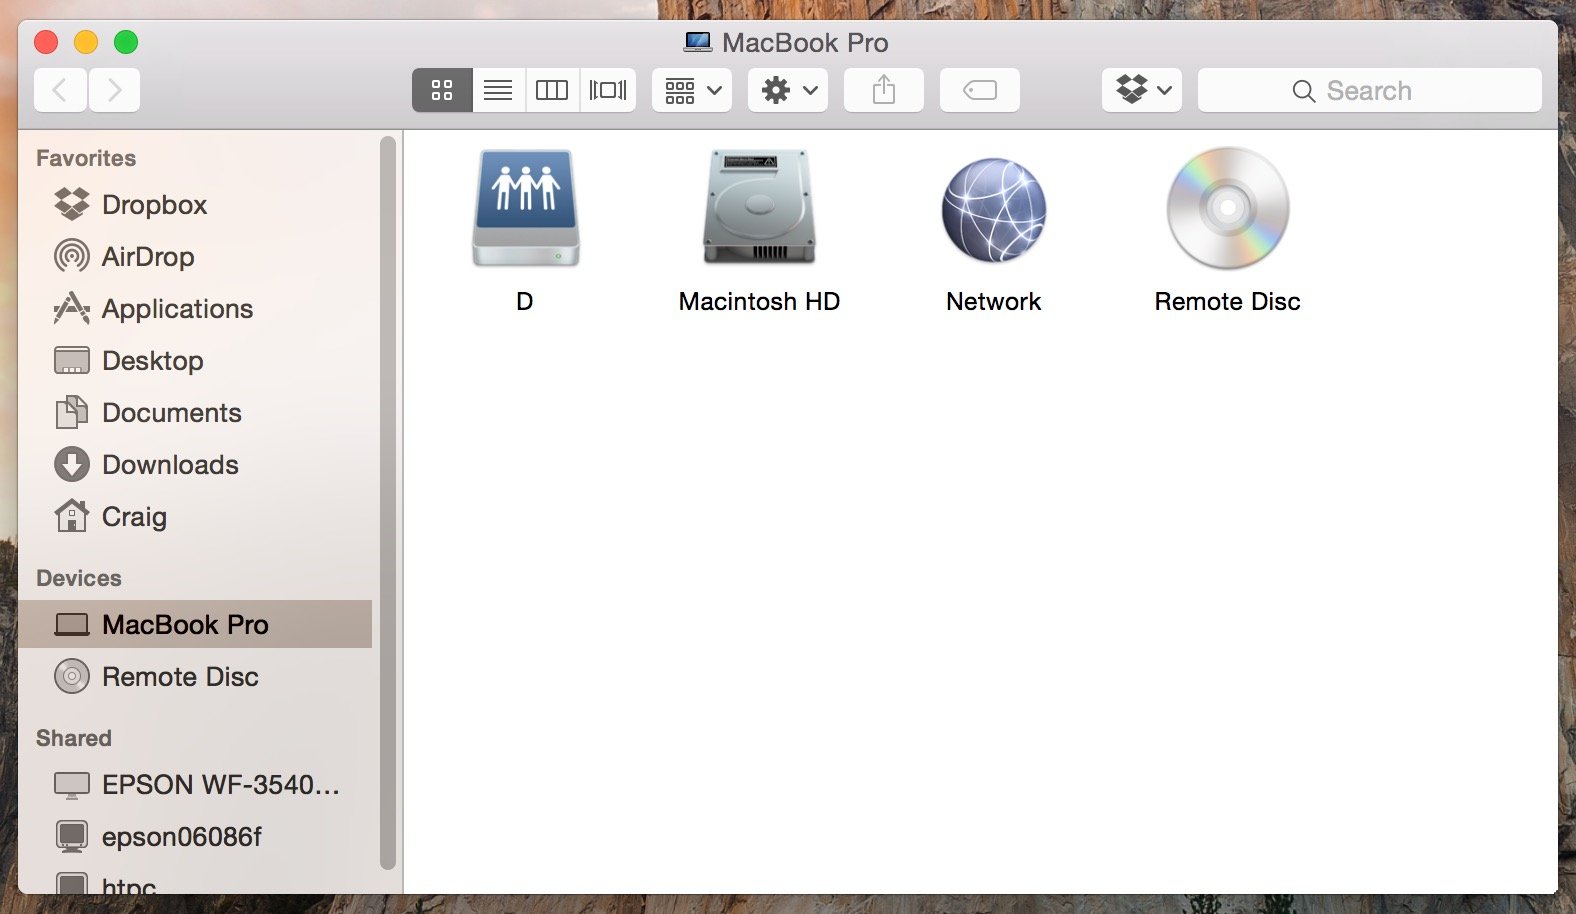This screenshot has width=1576, height=914.
Task: Open the item arrangement dropdown
Action: point(692,90)
